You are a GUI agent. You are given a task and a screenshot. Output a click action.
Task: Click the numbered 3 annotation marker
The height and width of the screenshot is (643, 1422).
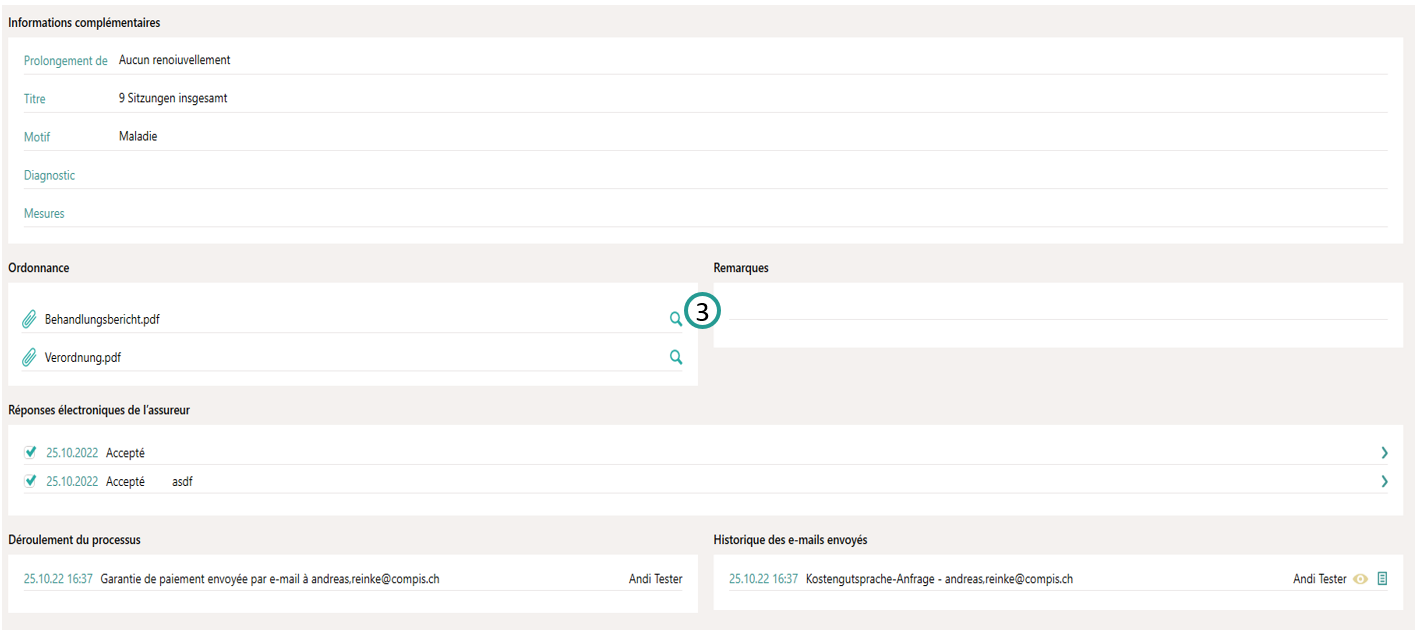pyautogui.click(x=702, y=311)
